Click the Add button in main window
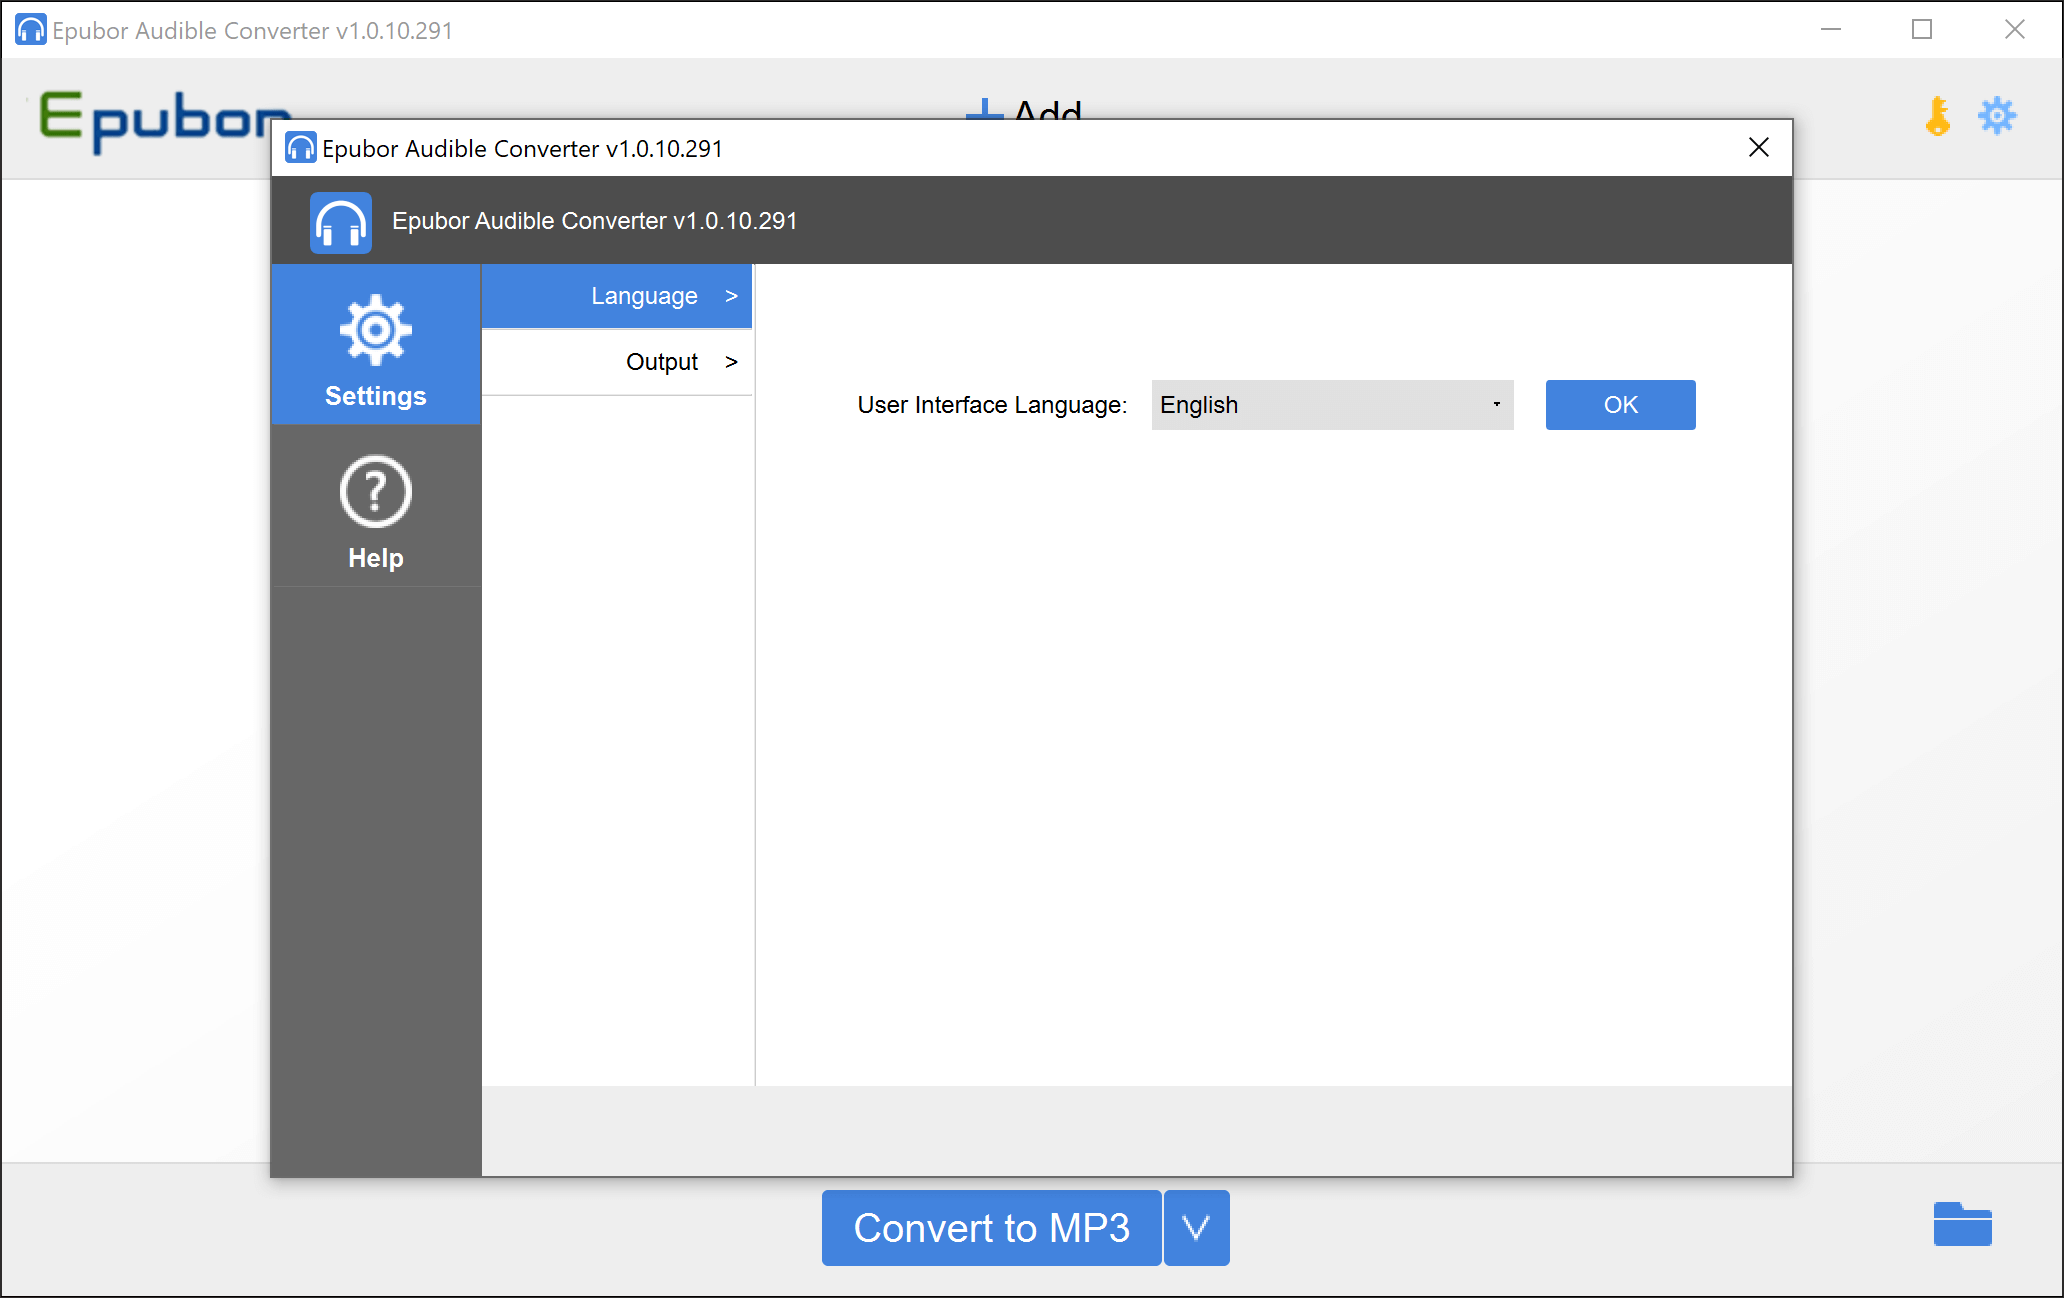Screen dimensions: 2064x1298 click(1024, 110)
